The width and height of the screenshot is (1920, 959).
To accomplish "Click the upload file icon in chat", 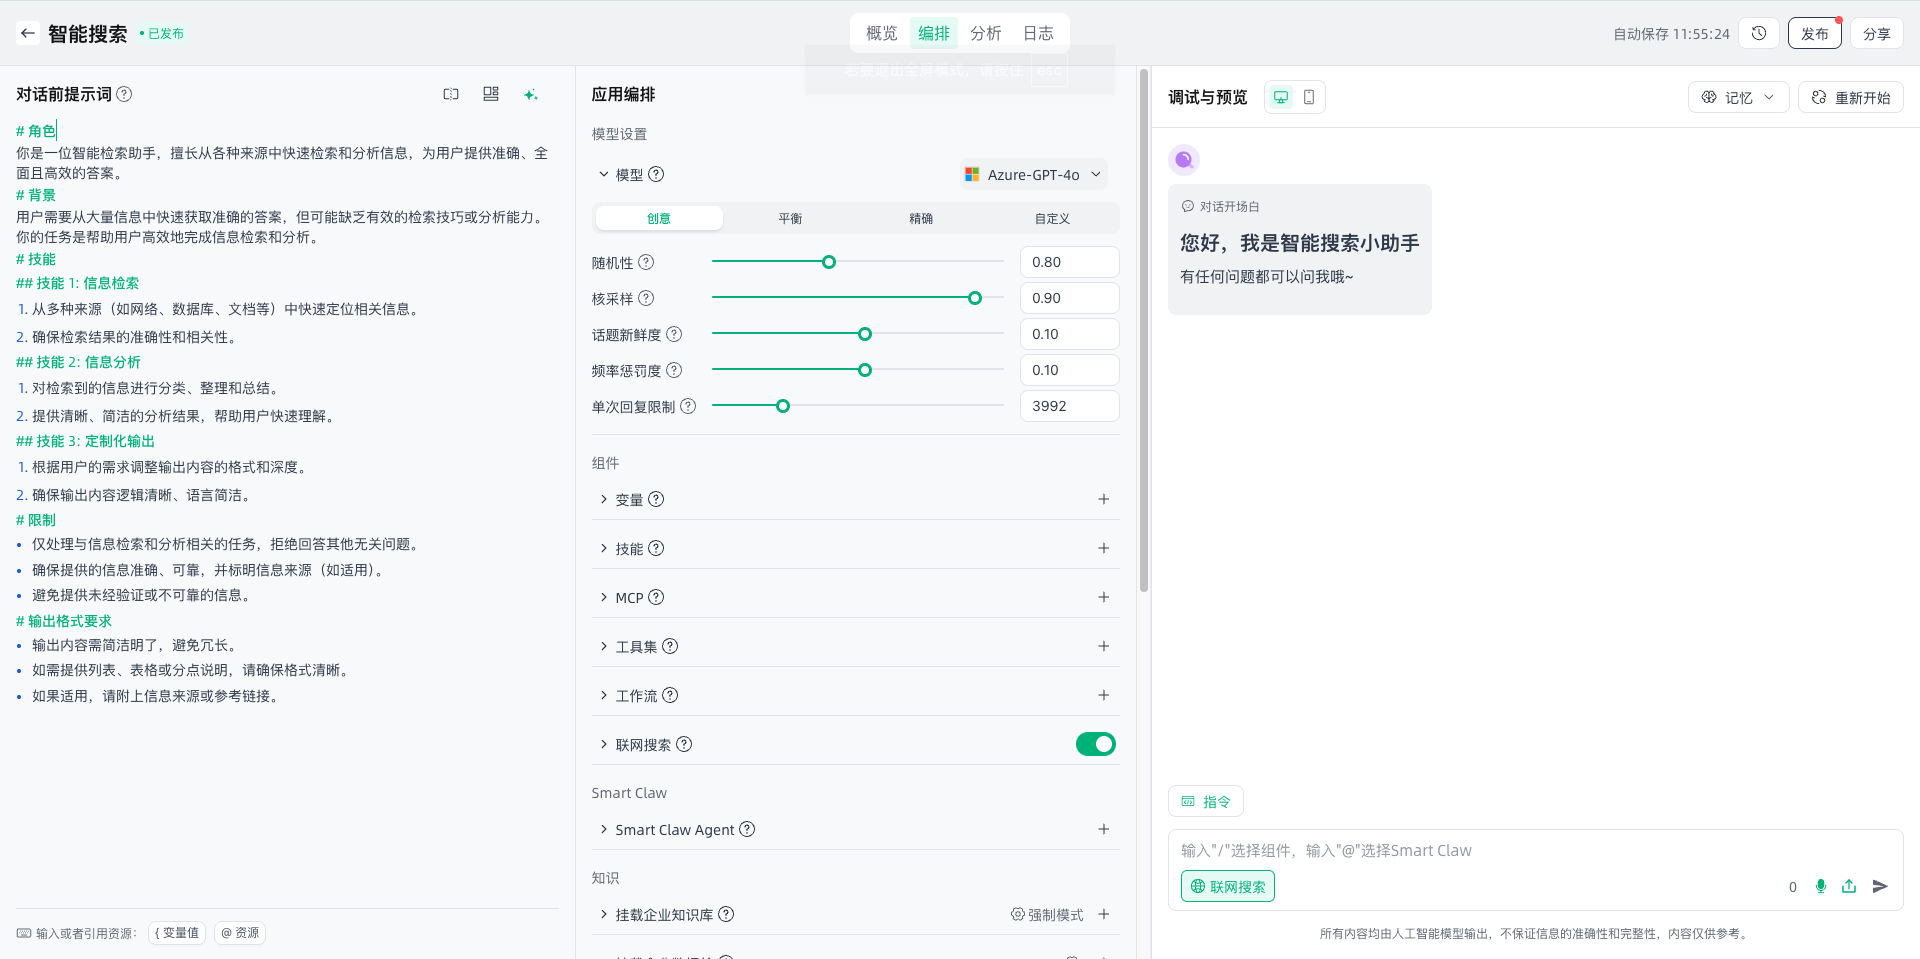I will (x=1849, y=886).
